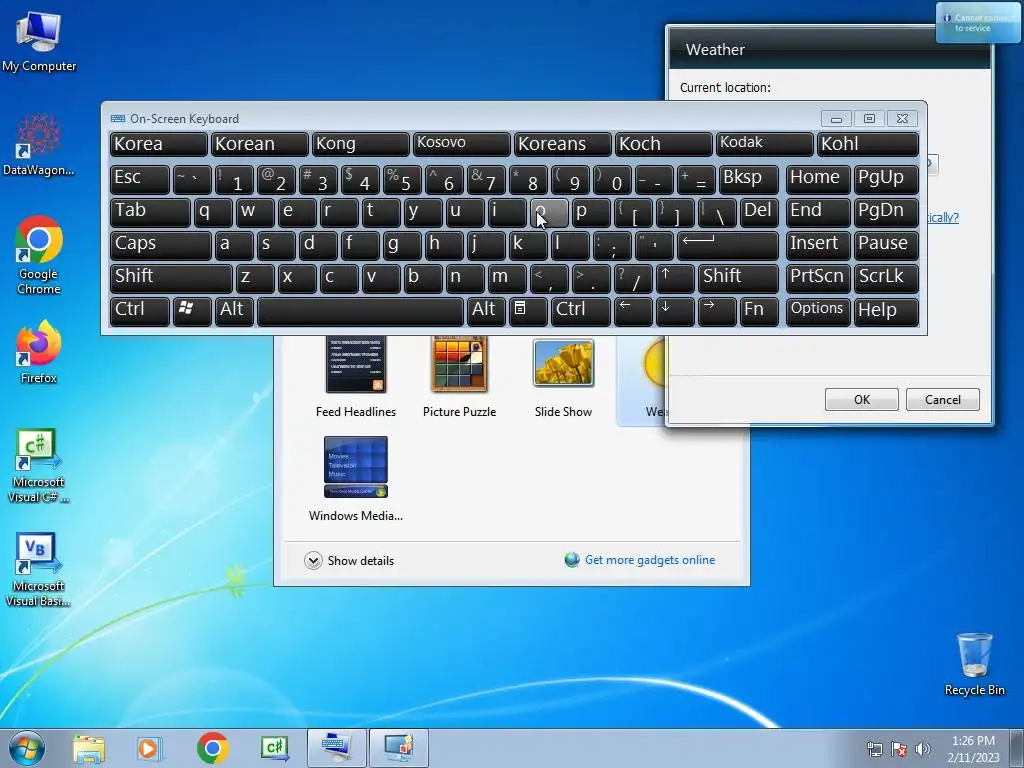Toggle the left Ctrl key
The height and width of the screenshot is (768, 1024).
click(x=140, y=310)
